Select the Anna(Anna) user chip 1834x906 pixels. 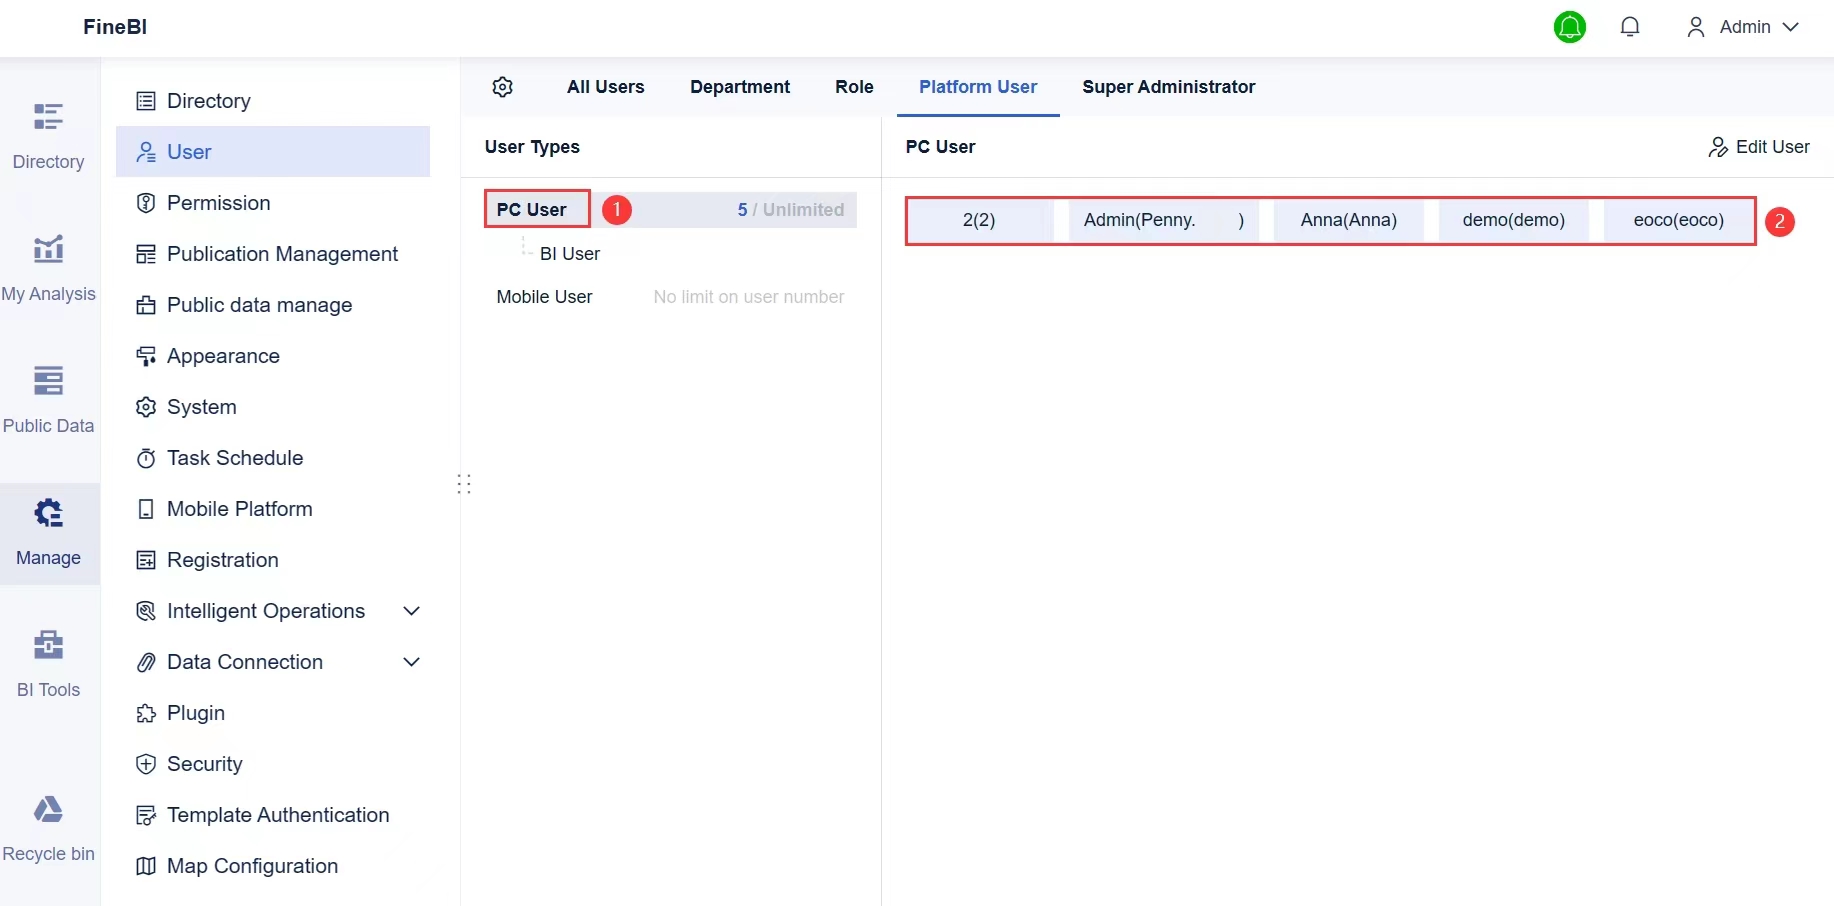click(x=1348, y=220)
